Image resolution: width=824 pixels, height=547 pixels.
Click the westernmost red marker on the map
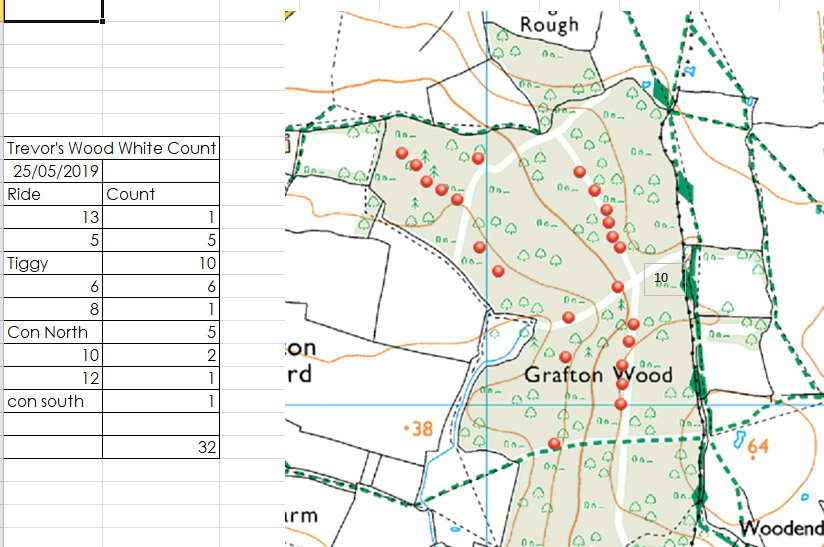[402, 154]
